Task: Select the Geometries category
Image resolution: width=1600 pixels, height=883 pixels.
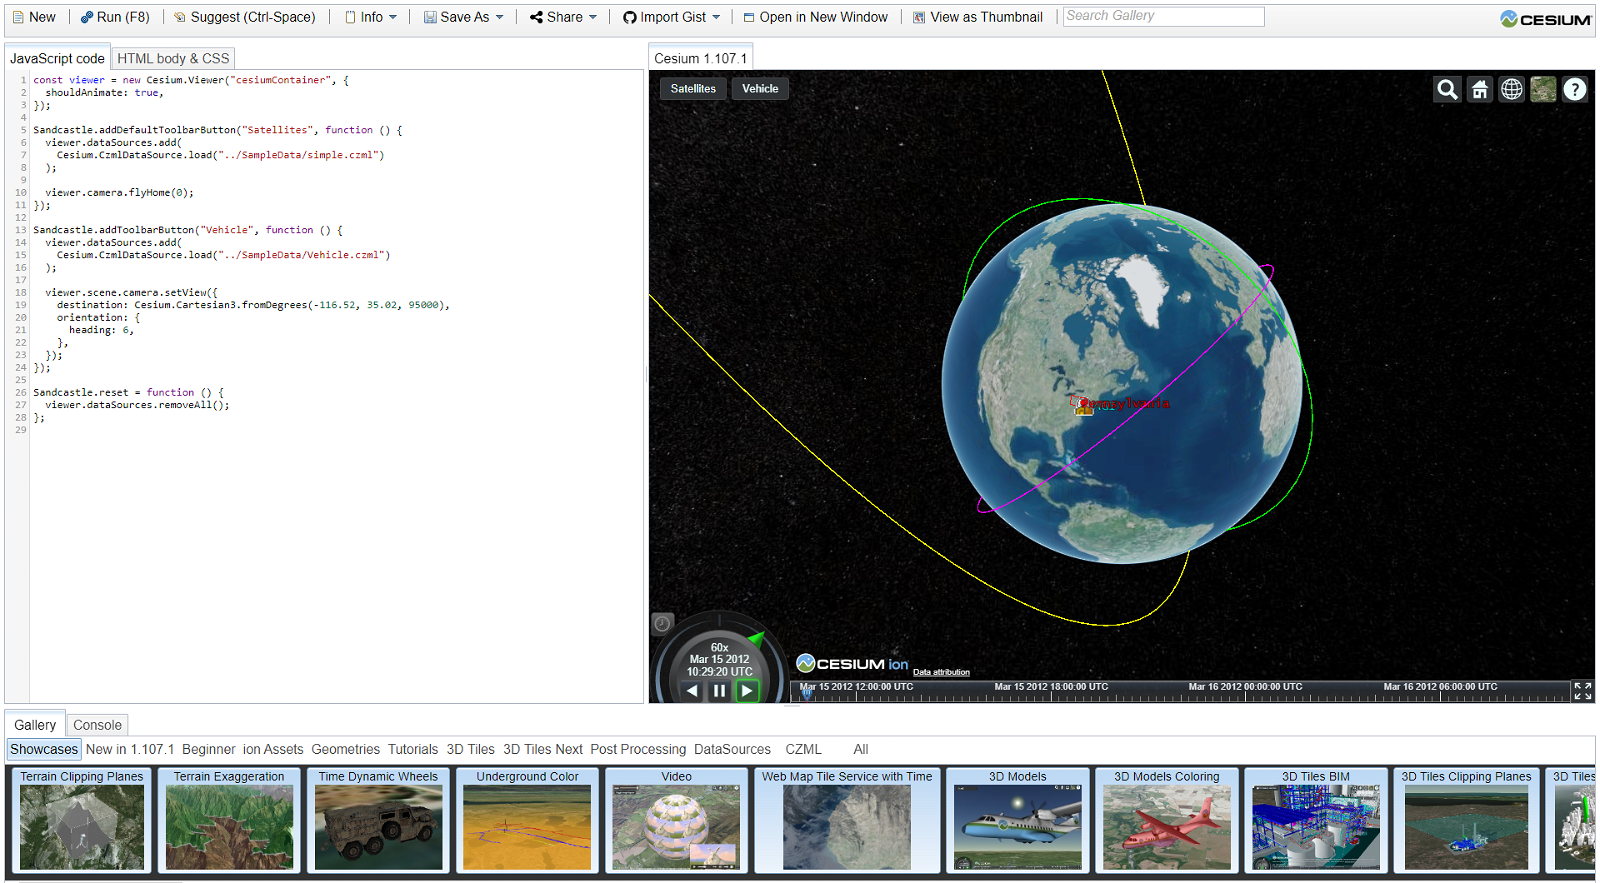Action: [x=345, y=749]
